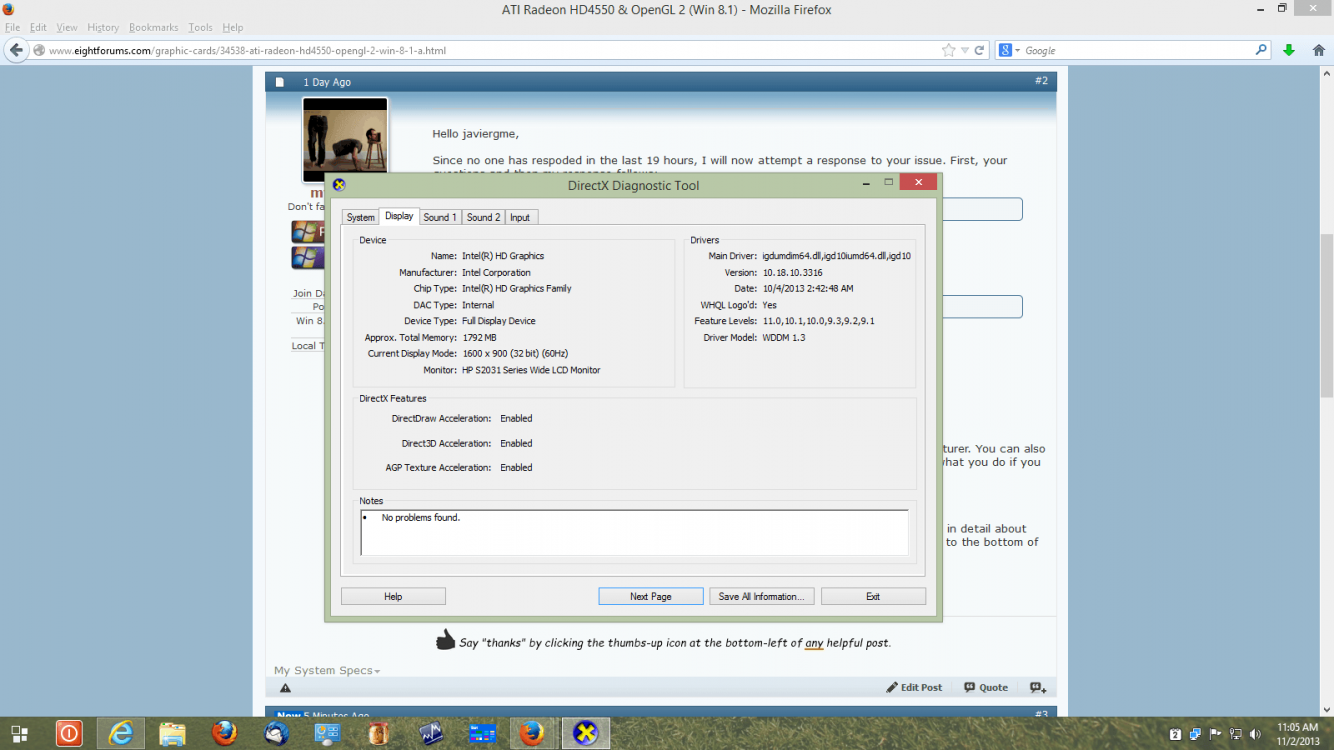Open Action Center flag tray icon
This screenshot has height=750, width=1334.
point(1215,734)
